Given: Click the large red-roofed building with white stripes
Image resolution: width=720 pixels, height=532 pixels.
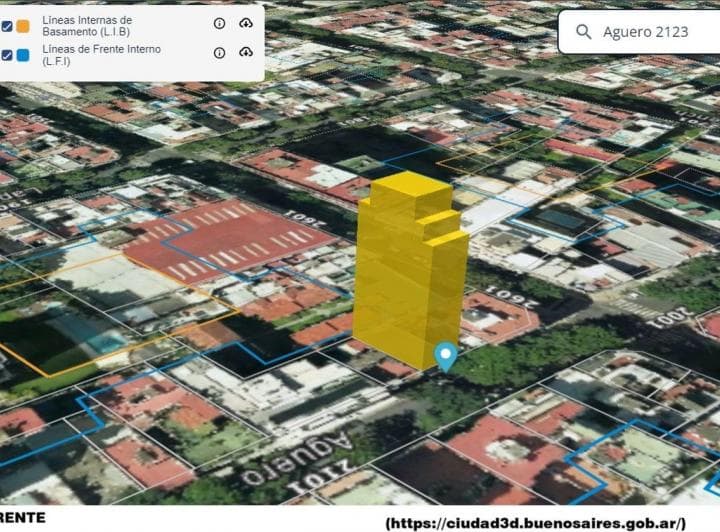Looking at the screenshot, I should point(230,241).
